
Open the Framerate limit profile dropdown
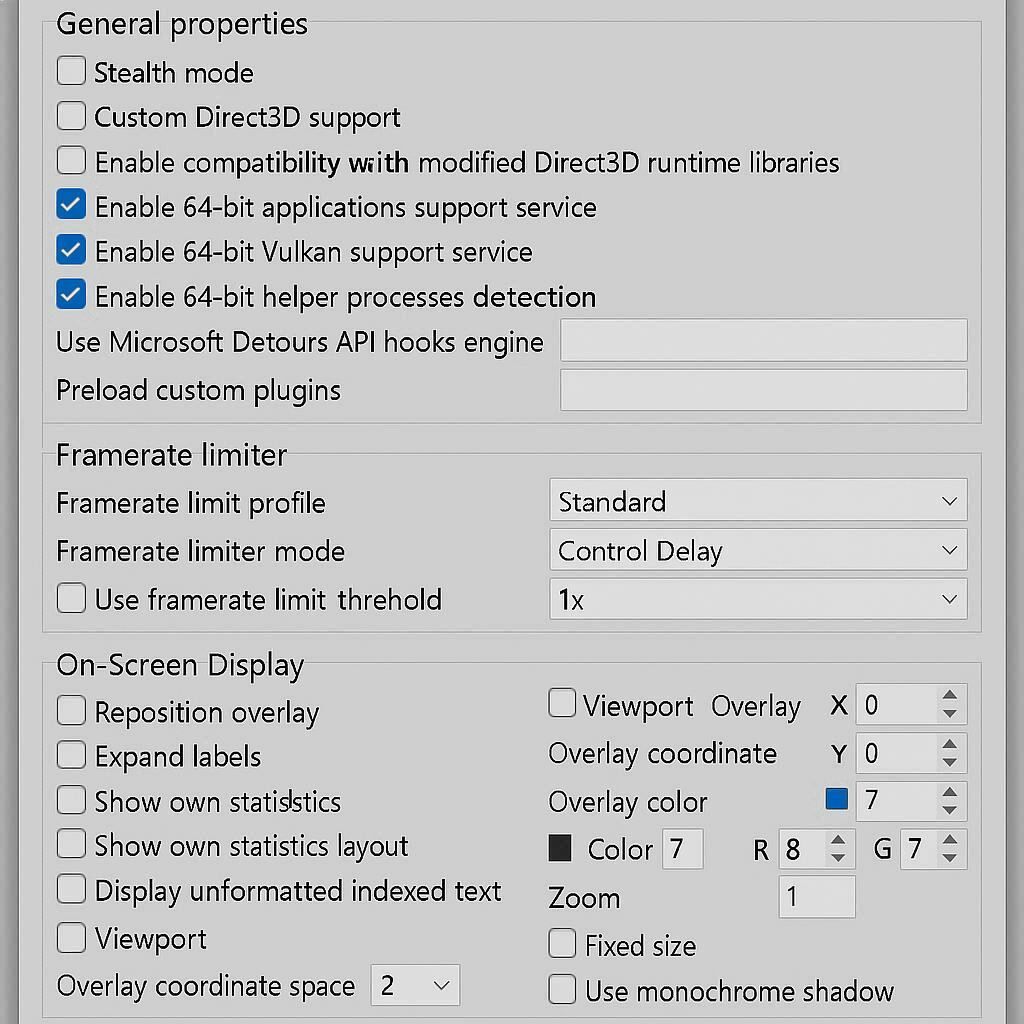coord(758,501)
